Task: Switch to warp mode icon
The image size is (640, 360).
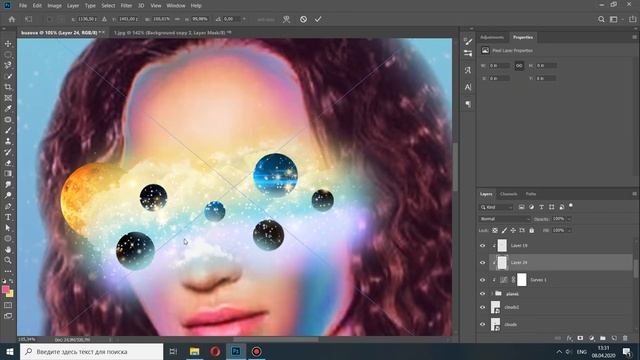Action: tap(286, 19)
